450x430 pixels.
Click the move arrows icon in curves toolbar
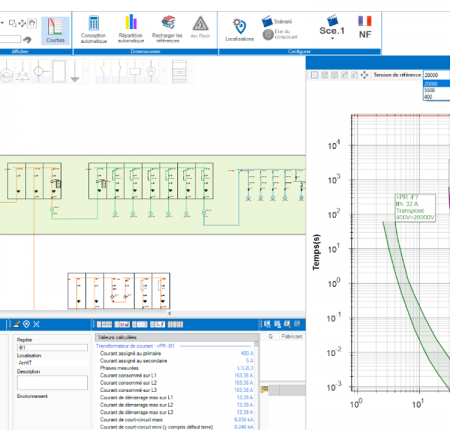[x=365, y=75]
